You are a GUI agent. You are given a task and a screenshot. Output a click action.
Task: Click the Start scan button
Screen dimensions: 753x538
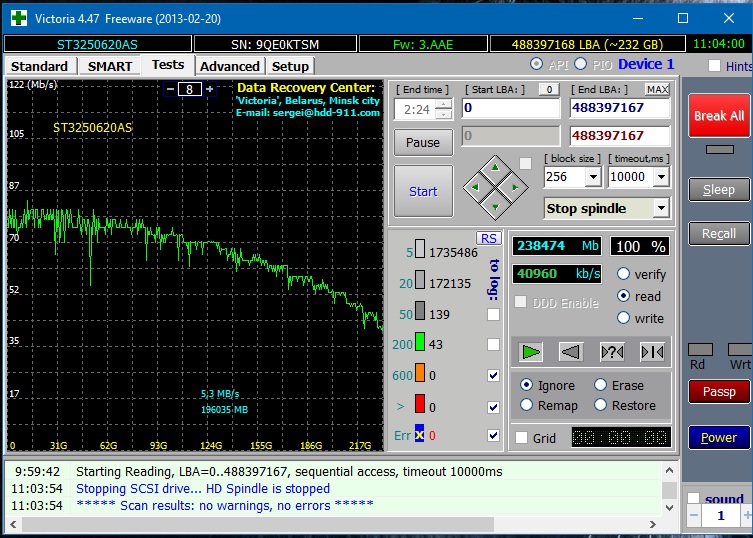423,191
